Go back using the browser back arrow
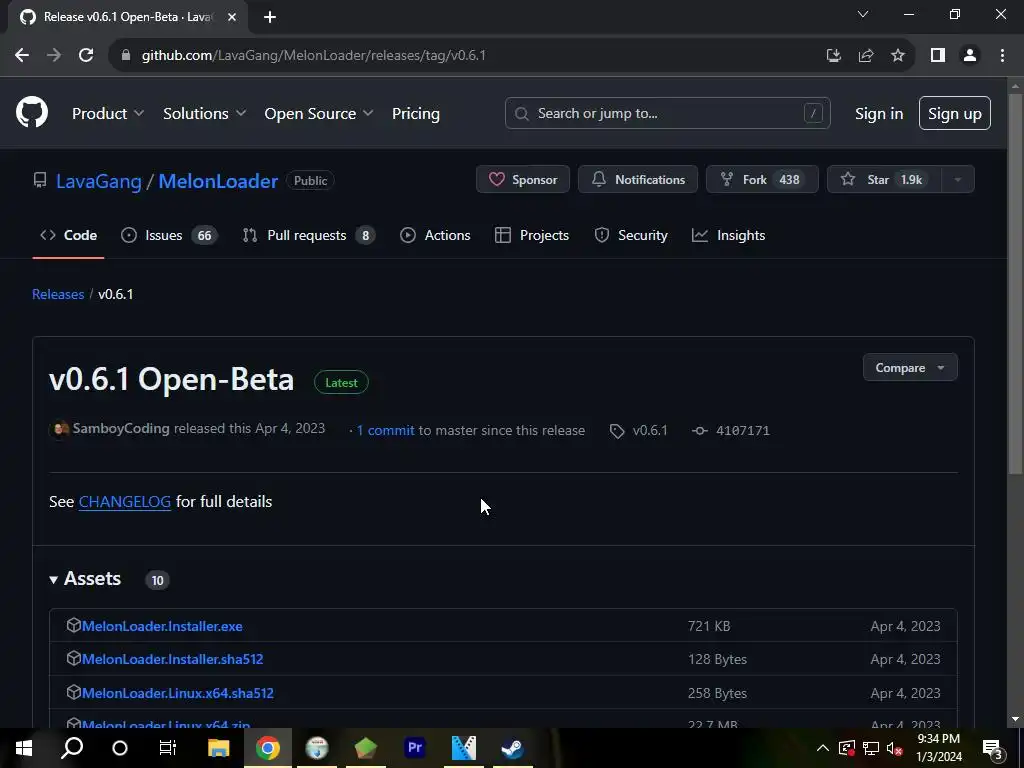 point(22,55)
